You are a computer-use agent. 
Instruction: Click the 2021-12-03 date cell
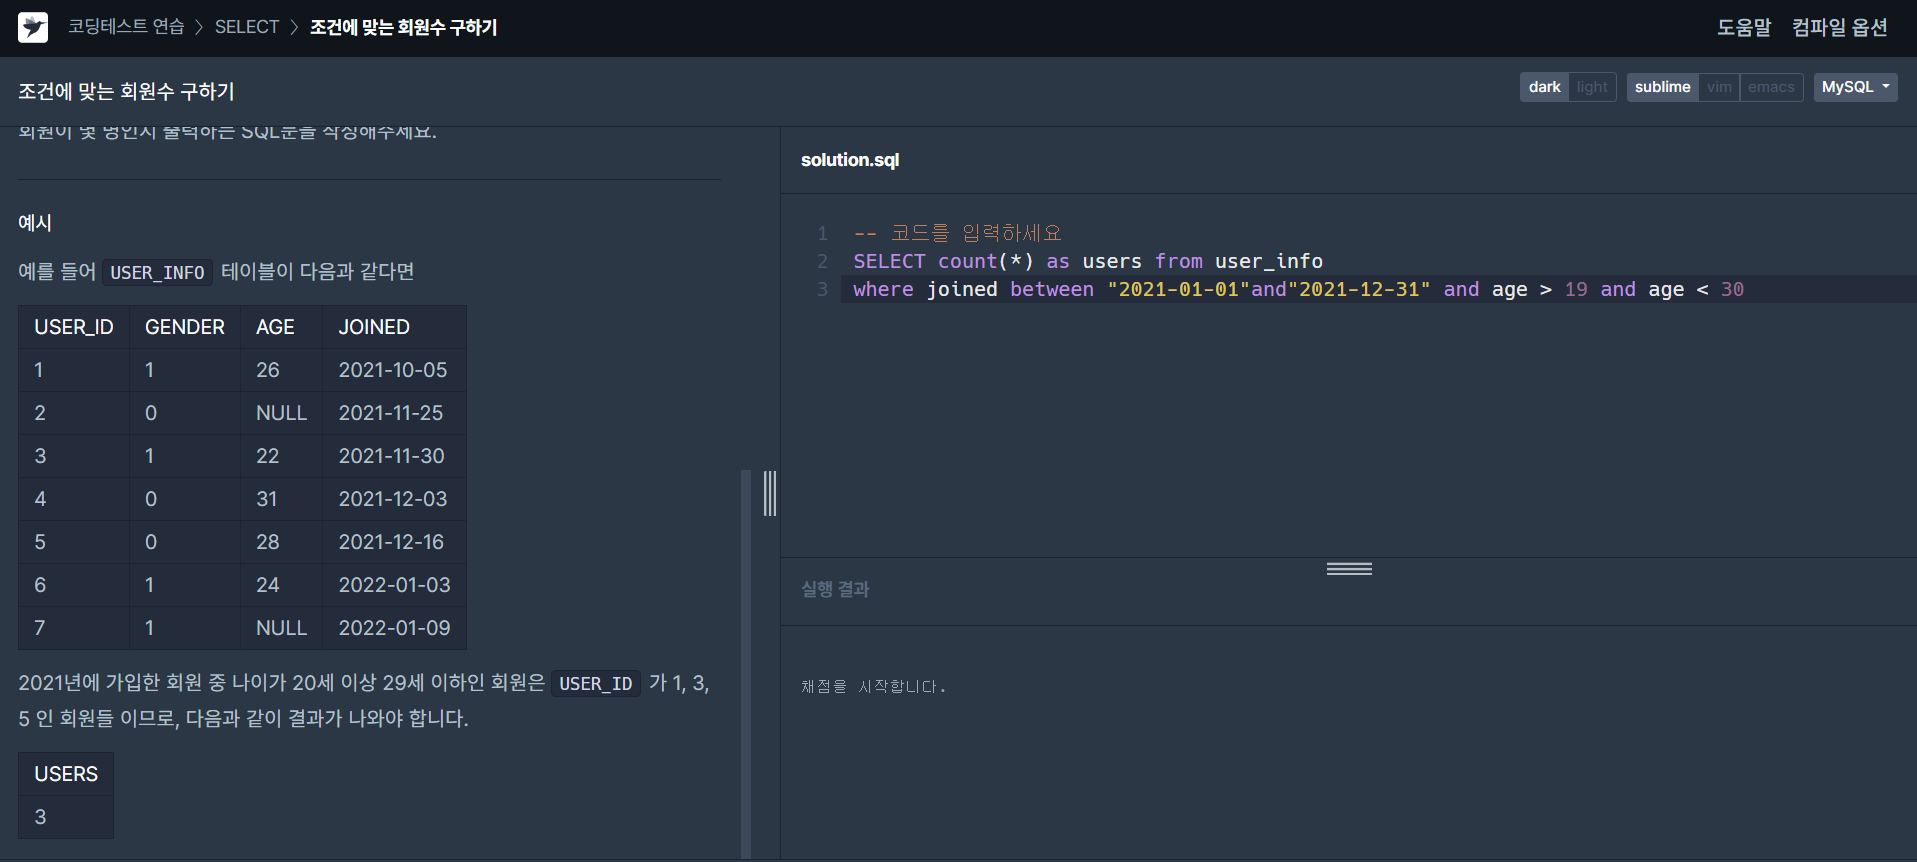coord(393,499)
